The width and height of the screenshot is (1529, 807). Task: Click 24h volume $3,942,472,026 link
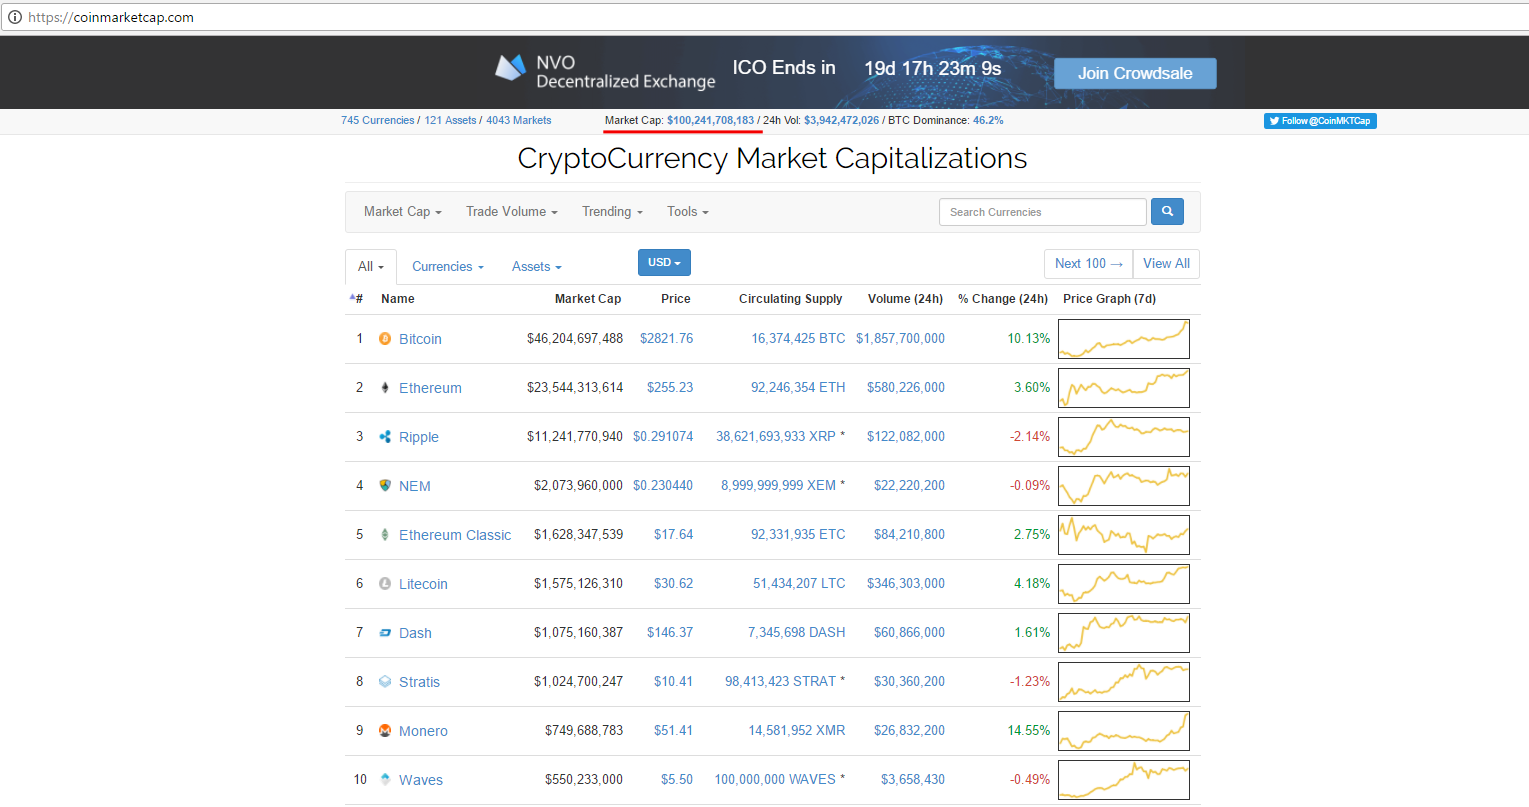point(842,120)
